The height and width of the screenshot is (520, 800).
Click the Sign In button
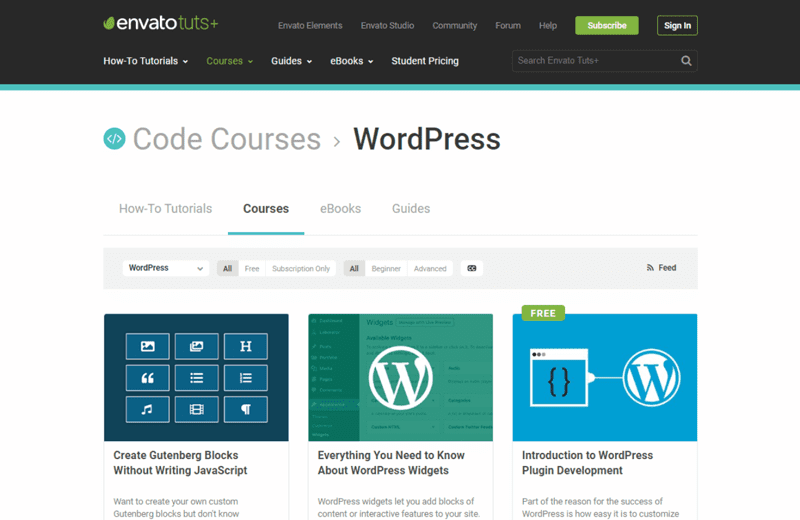tap(677, 26)
